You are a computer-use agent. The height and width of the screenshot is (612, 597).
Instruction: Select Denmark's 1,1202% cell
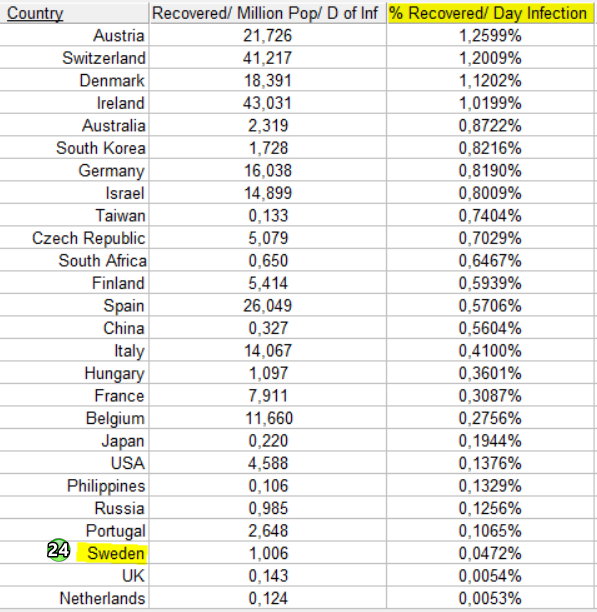coord(490,81)
